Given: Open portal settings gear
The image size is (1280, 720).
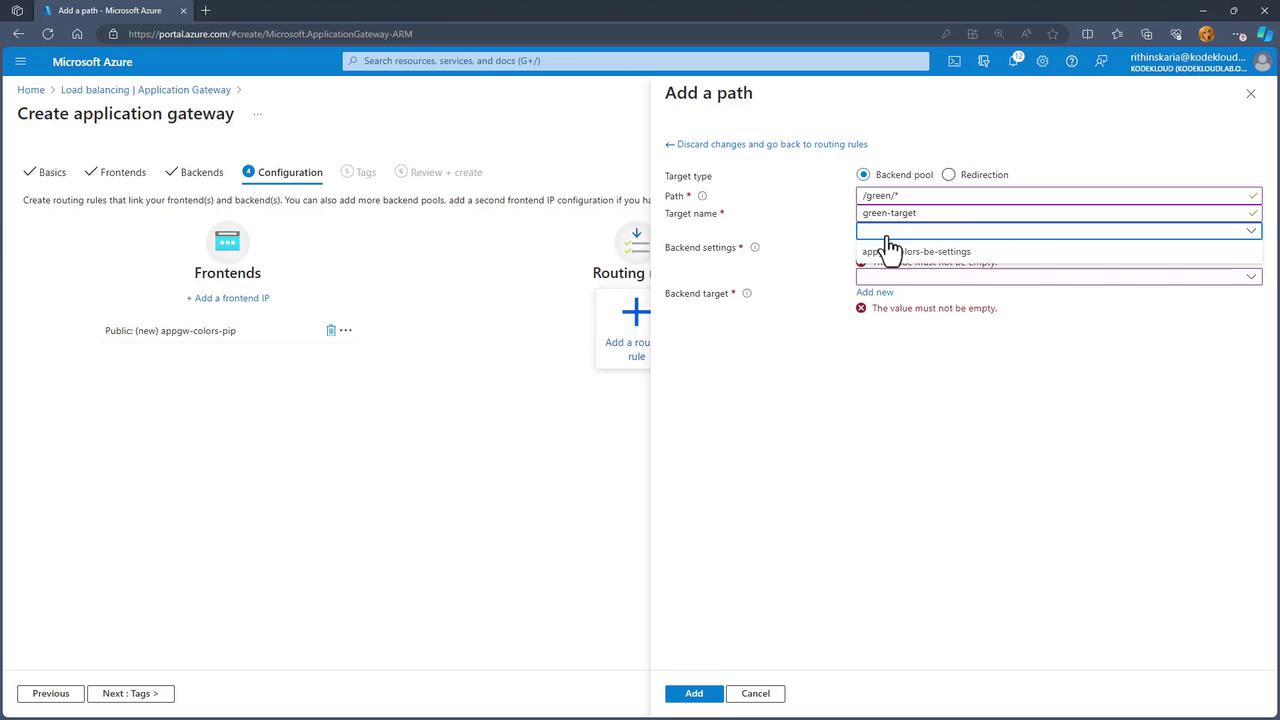Looking at the screenshot, I should click(1042, 61).
